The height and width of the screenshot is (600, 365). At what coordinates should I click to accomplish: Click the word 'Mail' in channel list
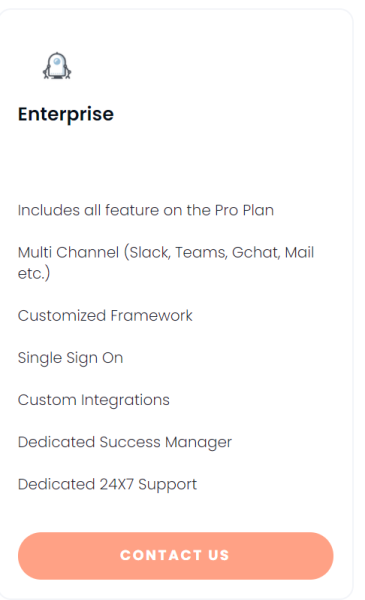coord(299,252)
